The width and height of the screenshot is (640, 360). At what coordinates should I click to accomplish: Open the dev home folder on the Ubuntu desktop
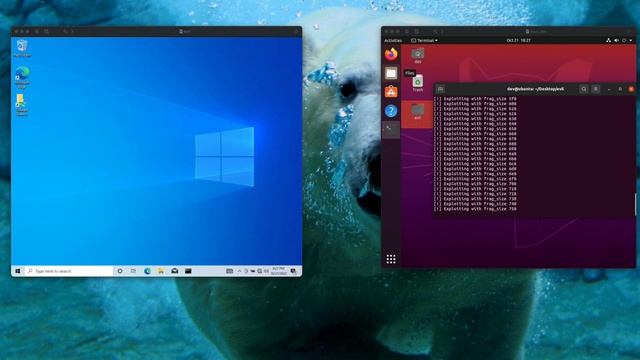(x=418, y=56)
